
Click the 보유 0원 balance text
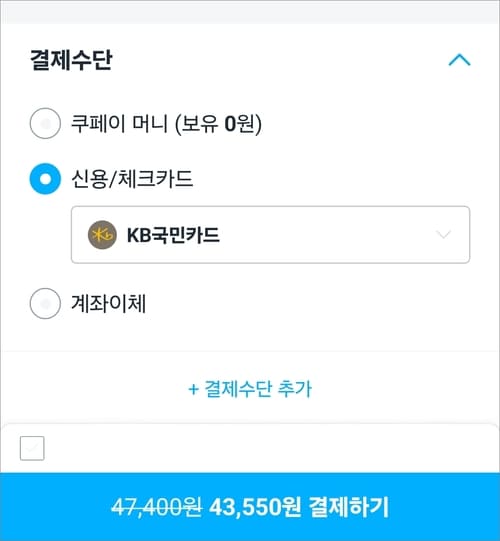tap(218, 124)
